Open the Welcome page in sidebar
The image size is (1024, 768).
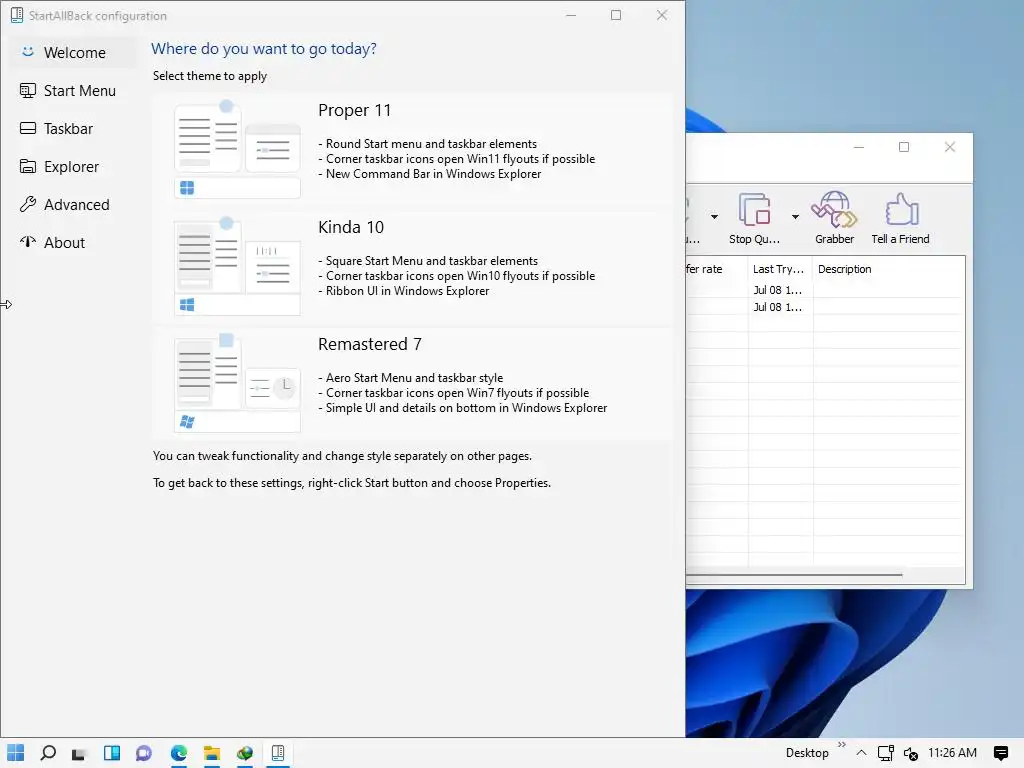(72, 52)
